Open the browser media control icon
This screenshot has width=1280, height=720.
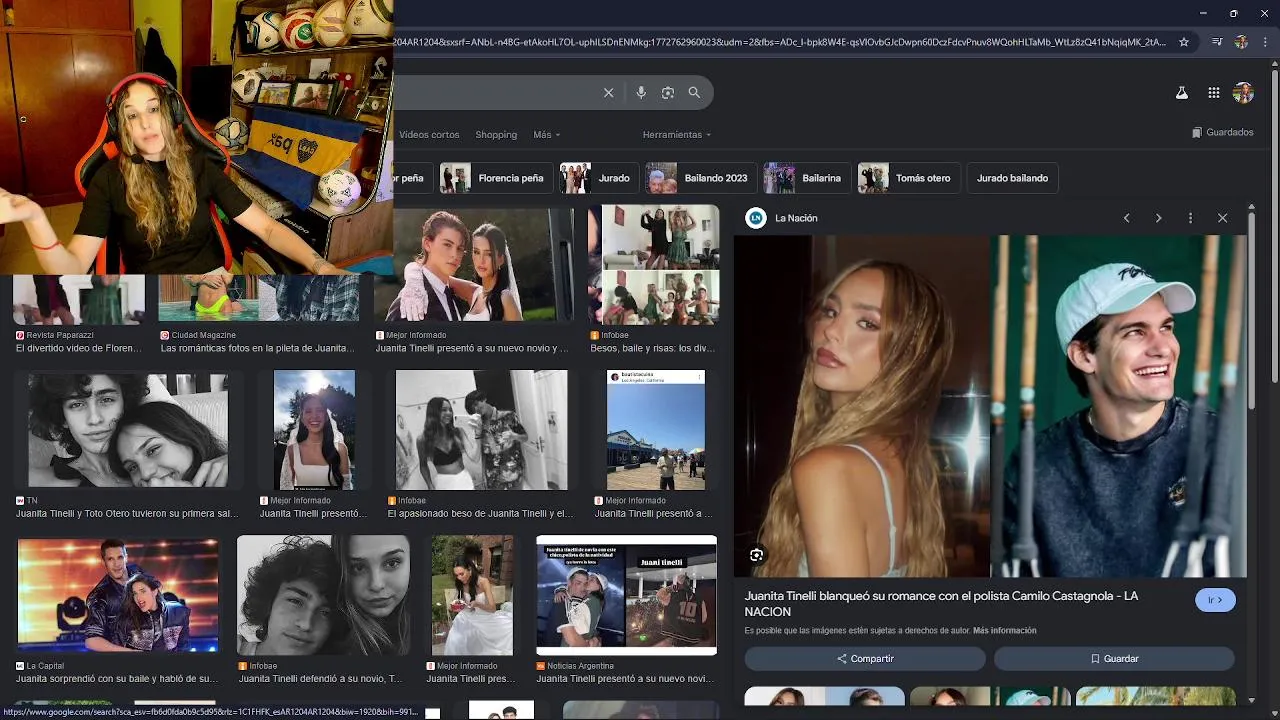click(1217, 42)
